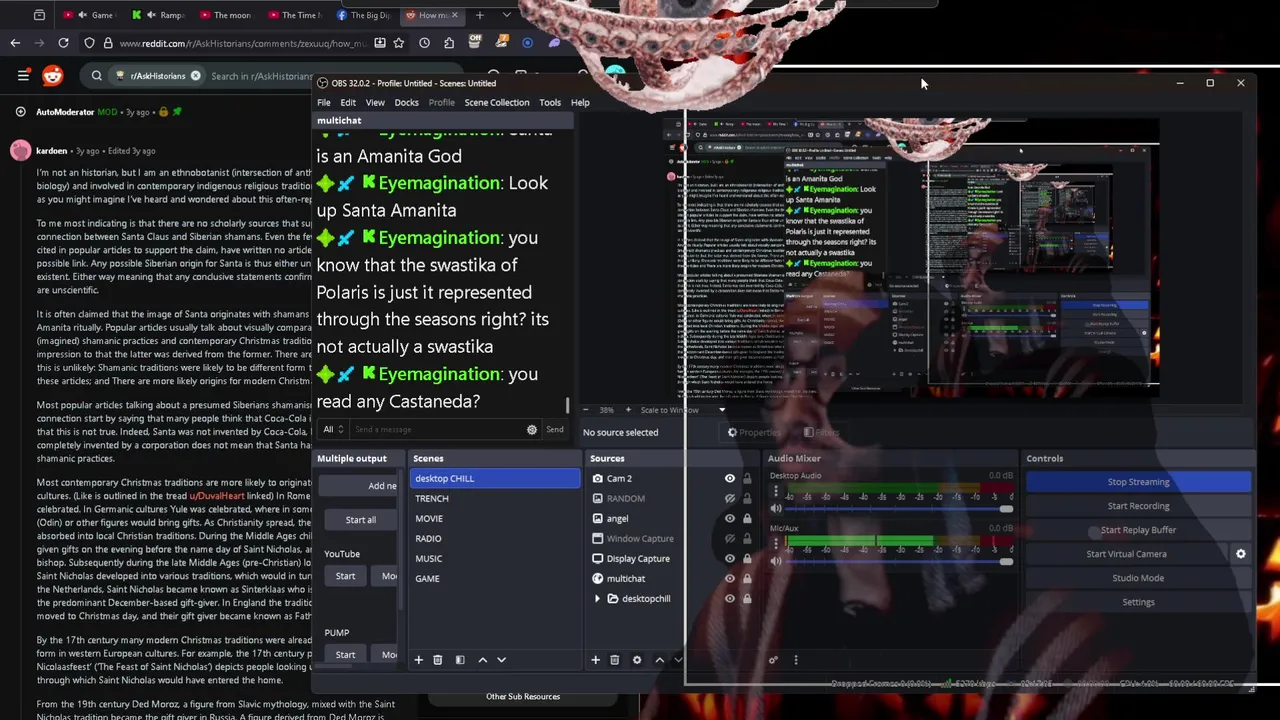This screenshot has height=720, width=1280.
Task: Switch to The Big Dip browser tab
Action: pyautogui.click(x=363, y=15)
